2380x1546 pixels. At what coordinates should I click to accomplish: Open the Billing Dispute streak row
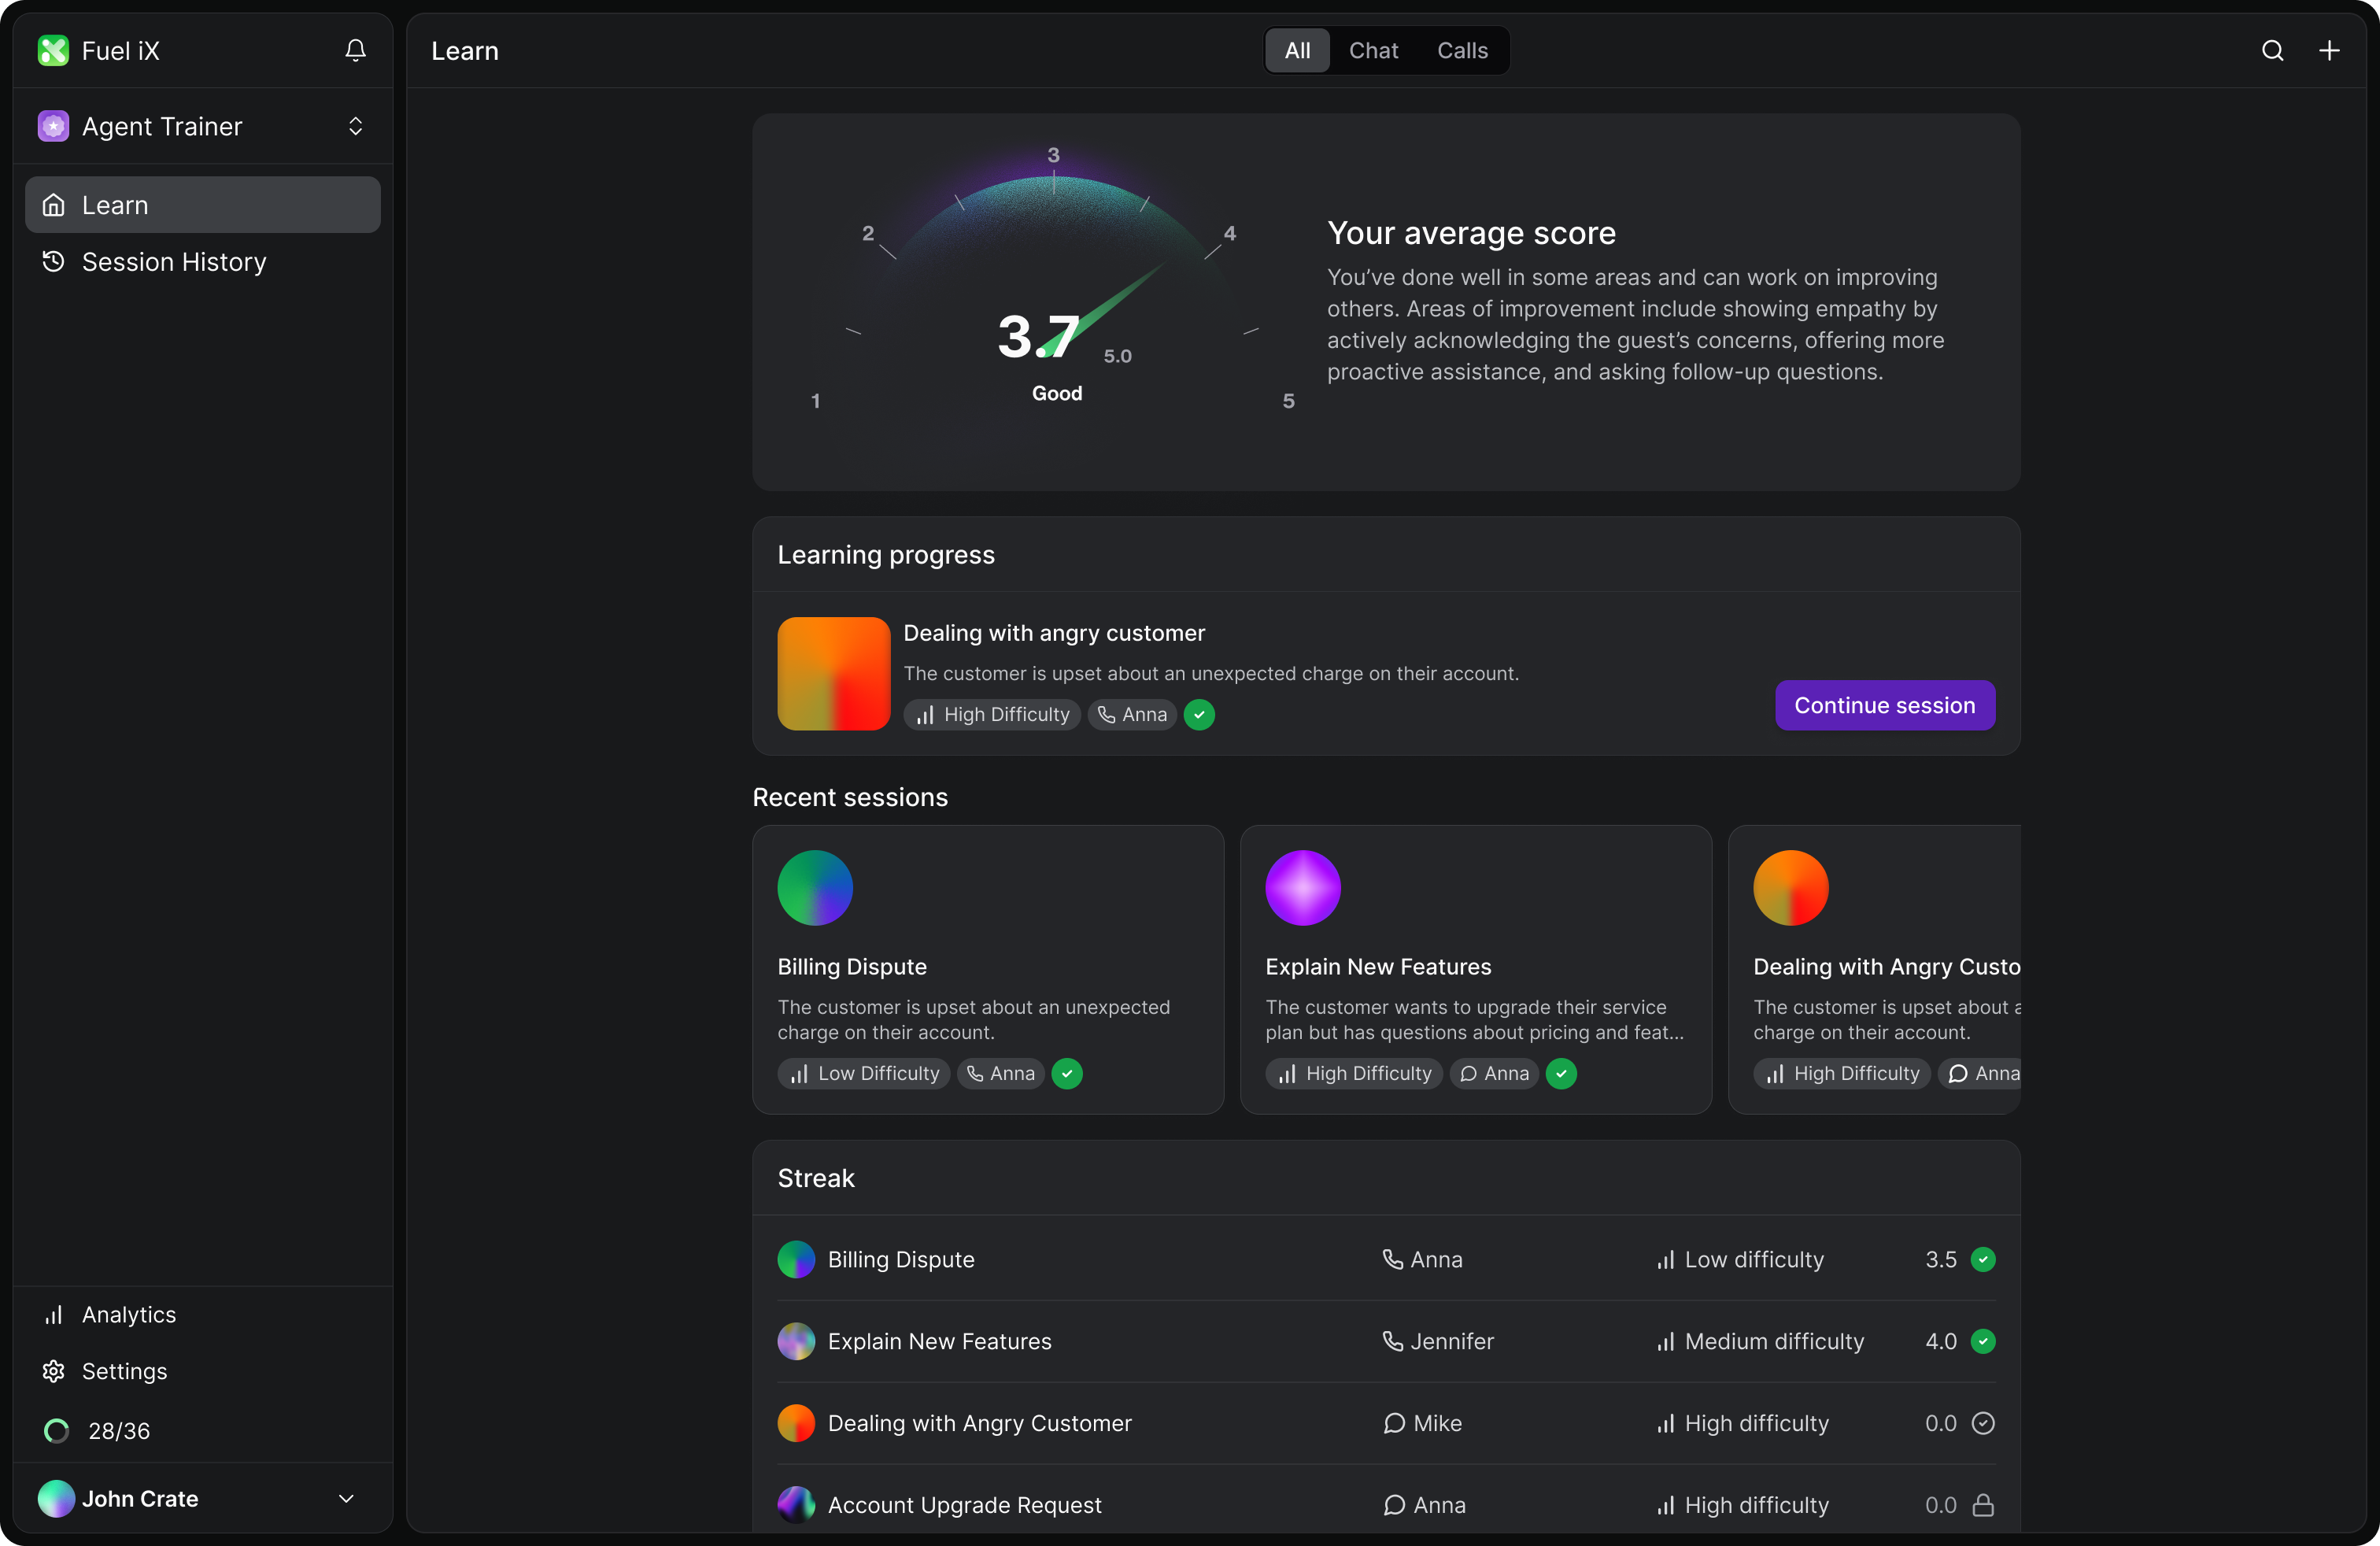[x=1387, y=1259]
